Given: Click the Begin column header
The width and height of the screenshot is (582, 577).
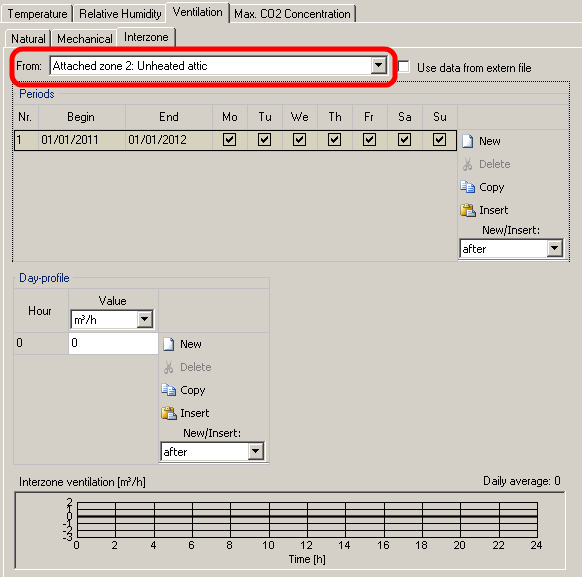Looking at the screenshot, I should coord(81,117).
